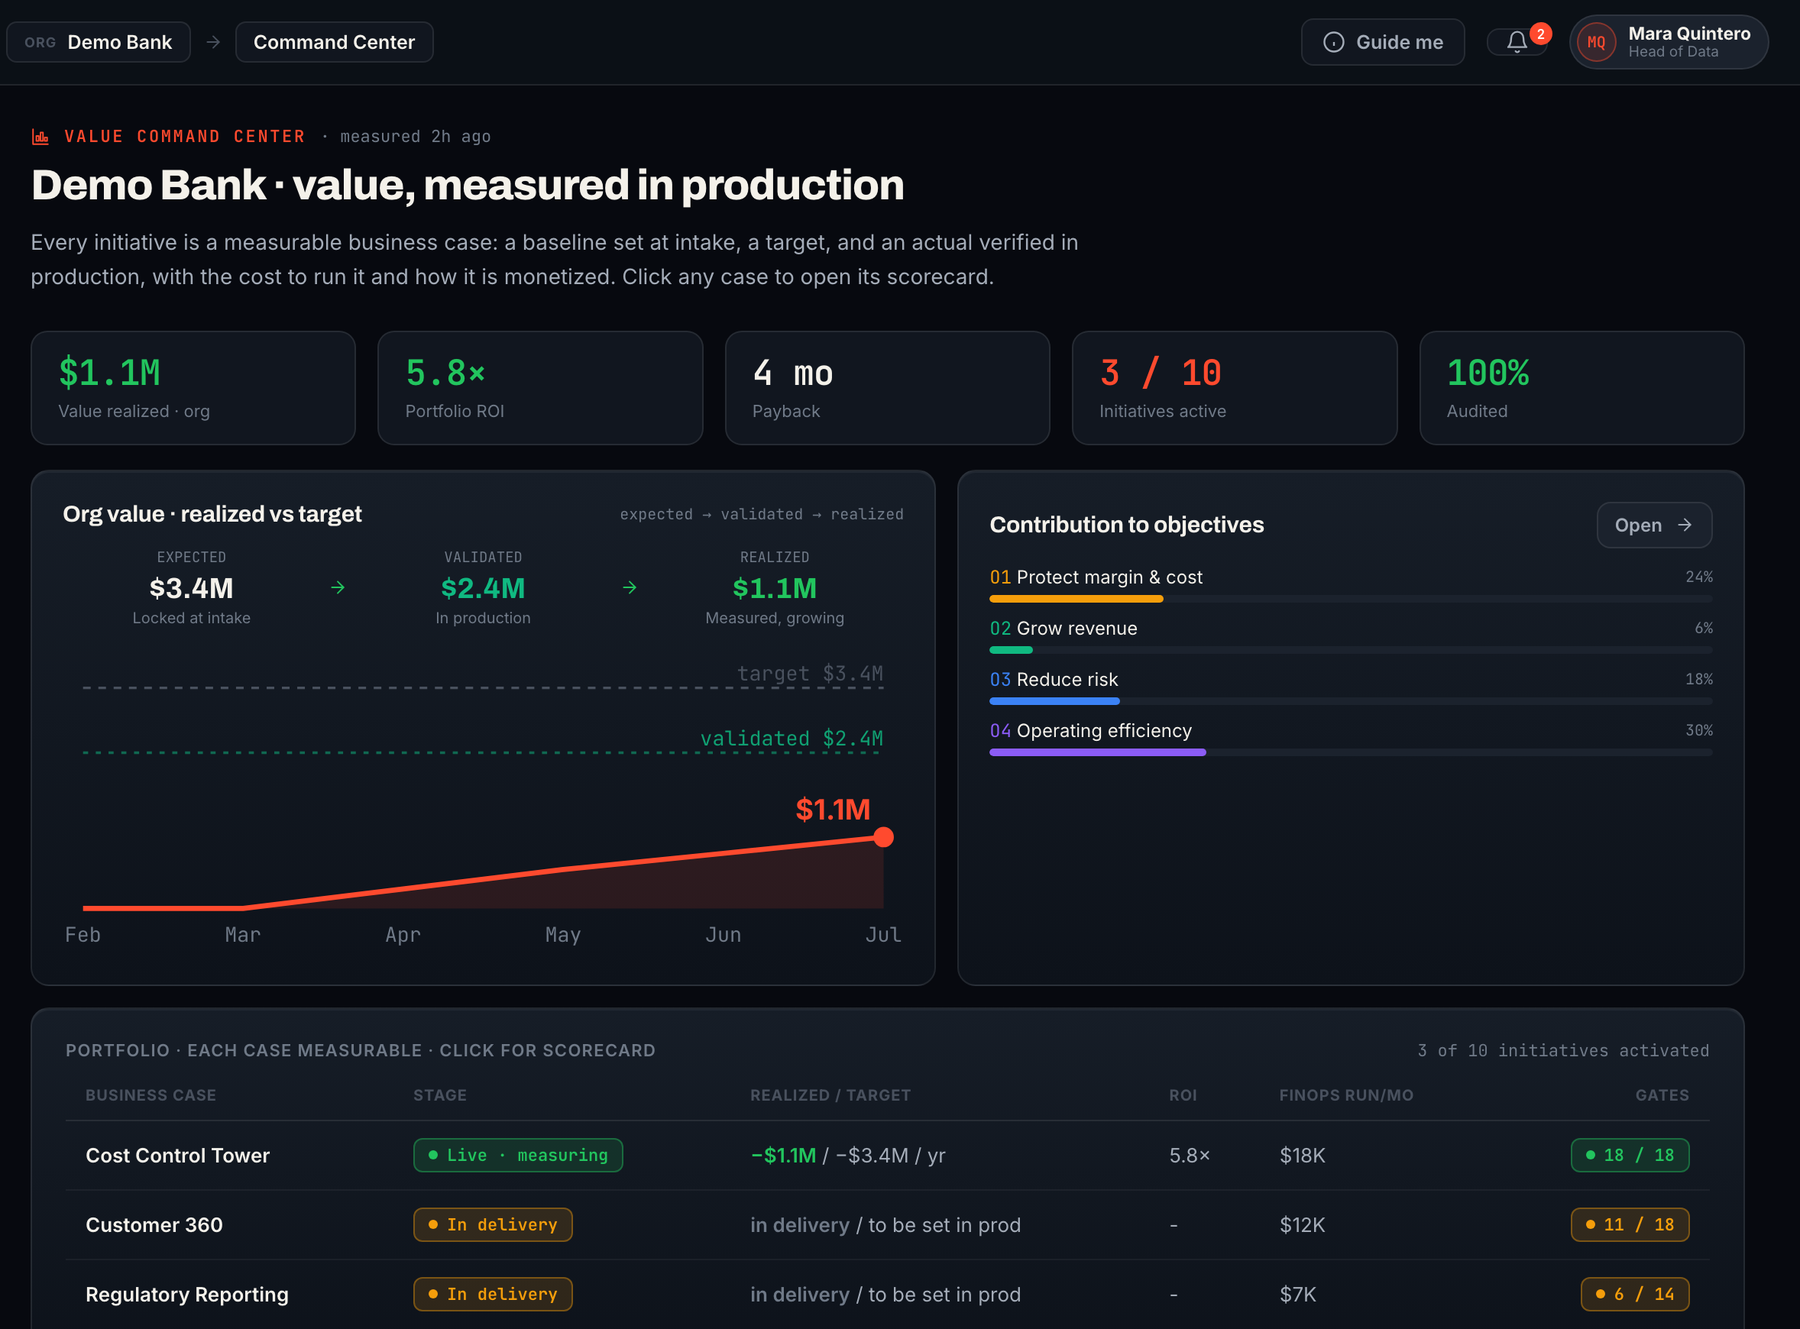
Task: Click the Validated $2.4M figure
Action: pyautogui.click(x=483, y=588)
